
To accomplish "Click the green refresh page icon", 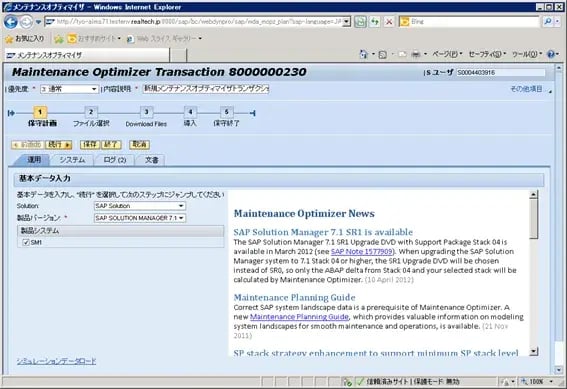I will (375, 22).
